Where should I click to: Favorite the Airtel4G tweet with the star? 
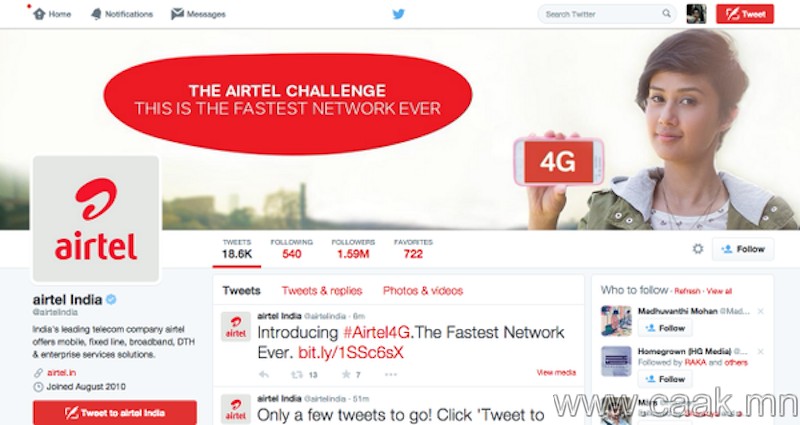(x=345, y=374)
